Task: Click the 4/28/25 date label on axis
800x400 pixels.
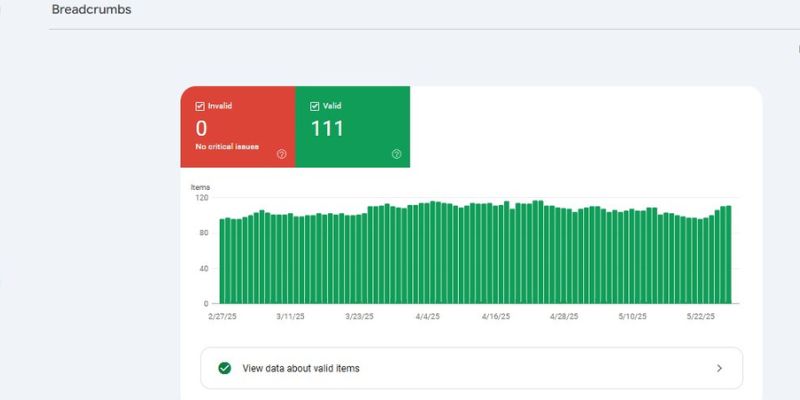Action: tap(564, 316)
